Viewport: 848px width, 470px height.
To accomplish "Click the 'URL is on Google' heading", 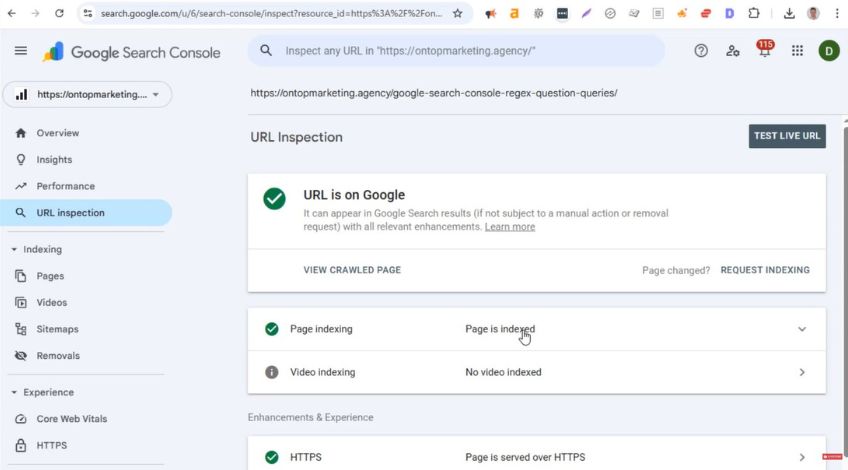I will pyautogui.click(x=354, y=195).
